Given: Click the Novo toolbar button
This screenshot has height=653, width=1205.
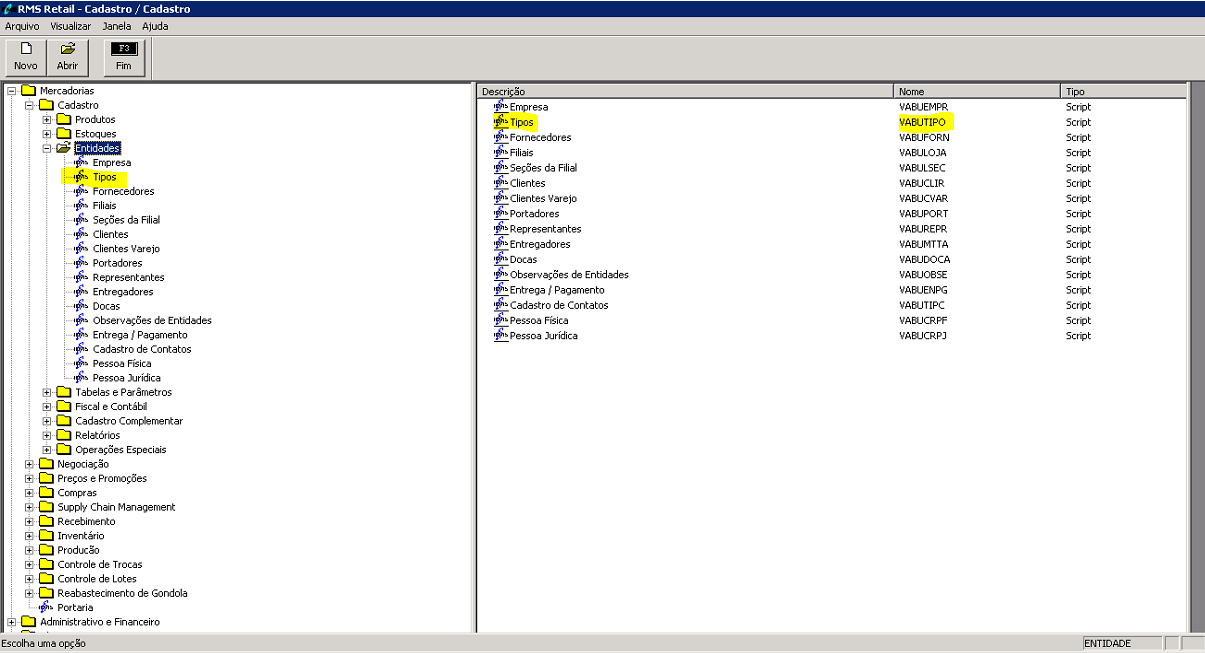Looking at the screenshot, I should tap(26, 57).
